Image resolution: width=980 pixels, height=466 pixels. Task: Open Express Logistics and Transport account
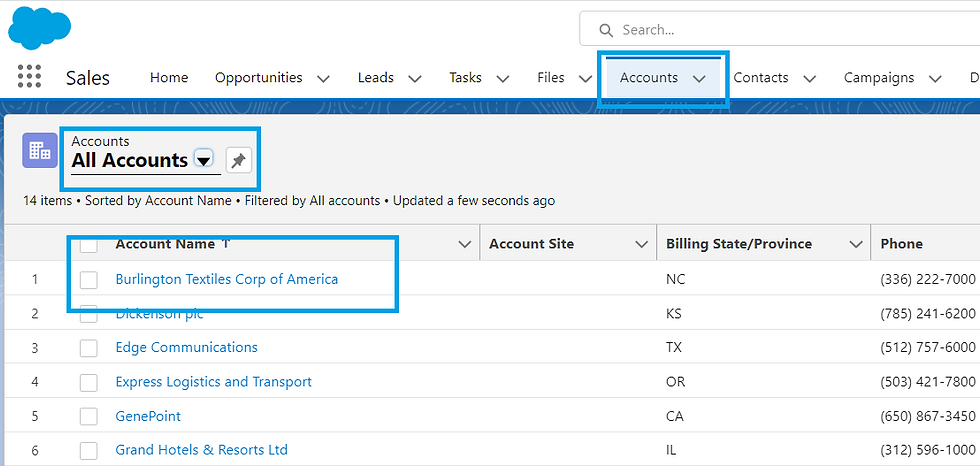(x=214, y=382)
